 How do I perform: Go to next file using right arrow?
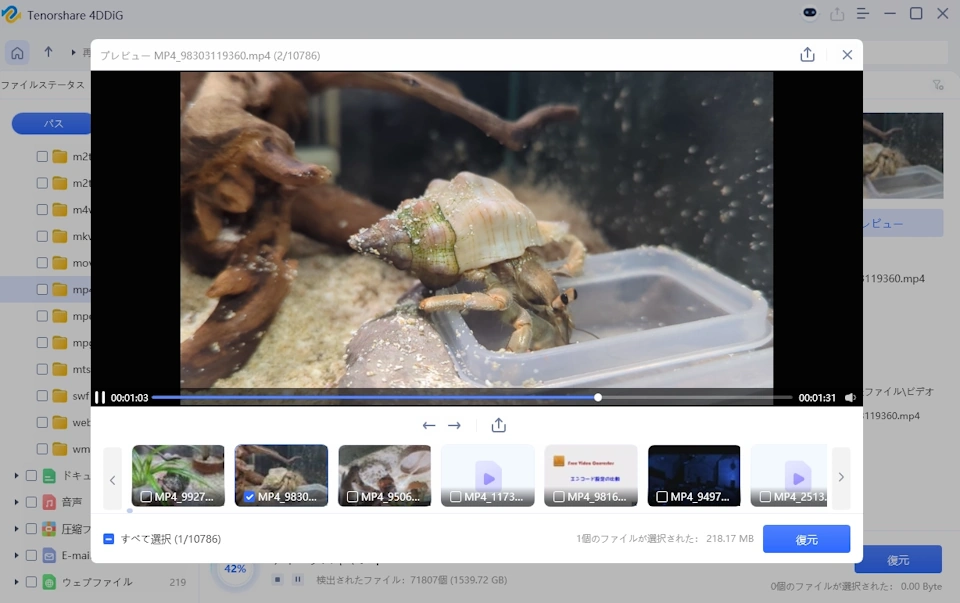point(454,426)
